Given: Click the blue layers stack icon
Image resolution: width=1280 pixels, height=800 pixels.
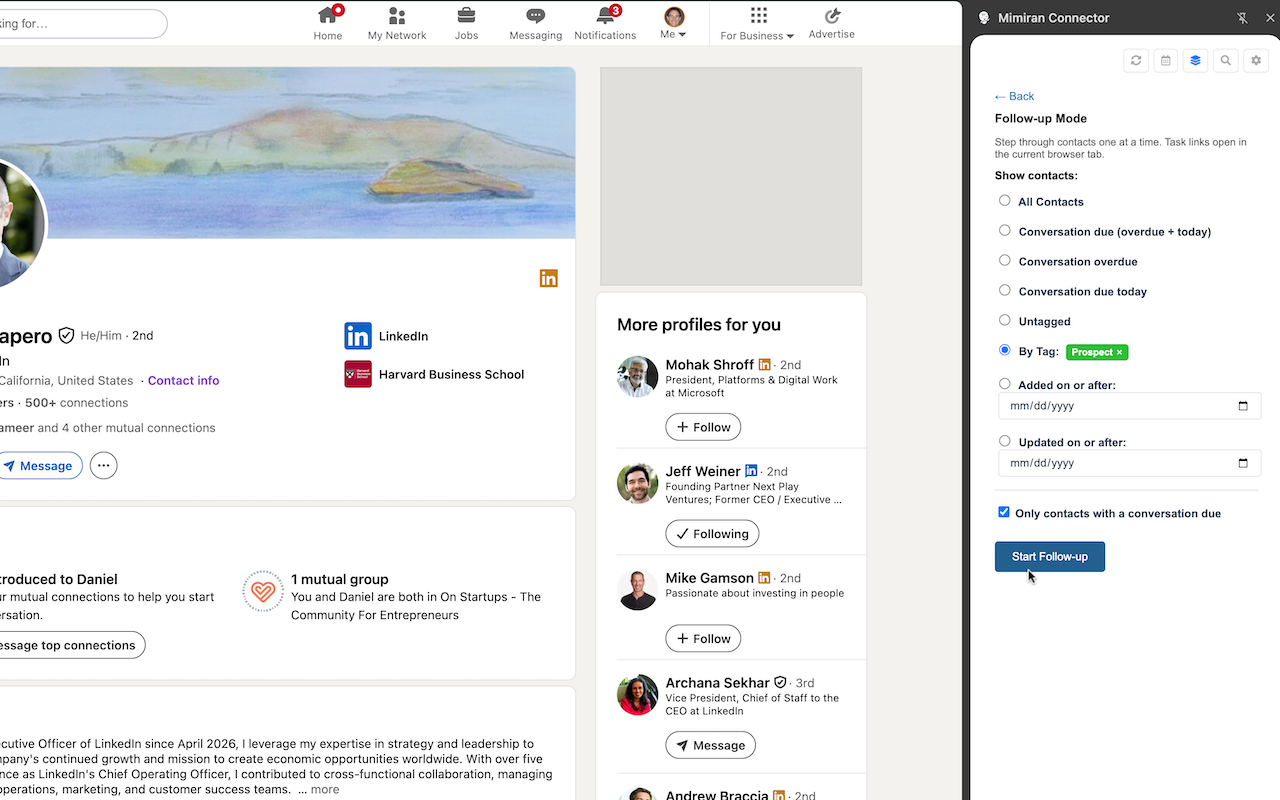Looking at the screenshot, I should (1196, 61).
